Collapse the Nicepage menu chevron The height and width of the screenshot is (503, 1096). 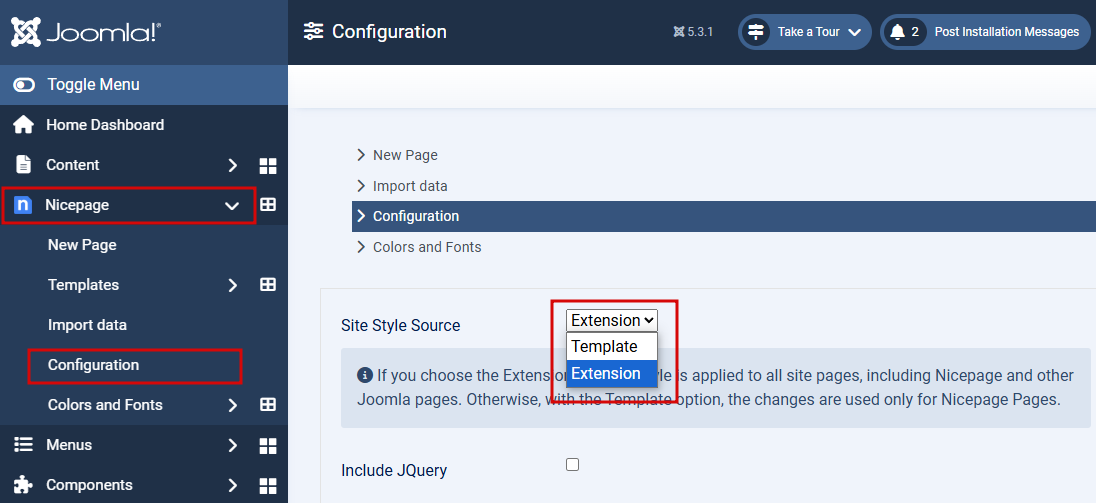[x=231, y=205]
